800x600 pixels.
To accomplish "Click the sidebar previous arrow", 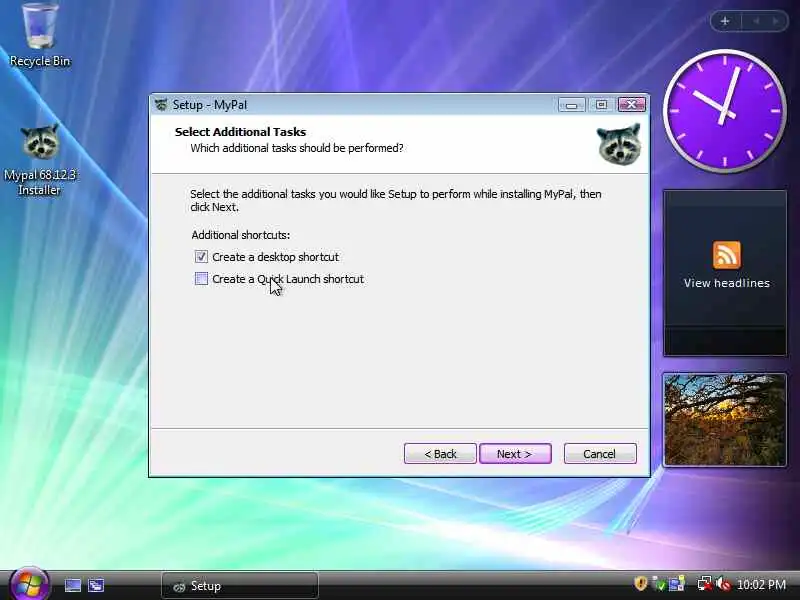I will 756,21.
